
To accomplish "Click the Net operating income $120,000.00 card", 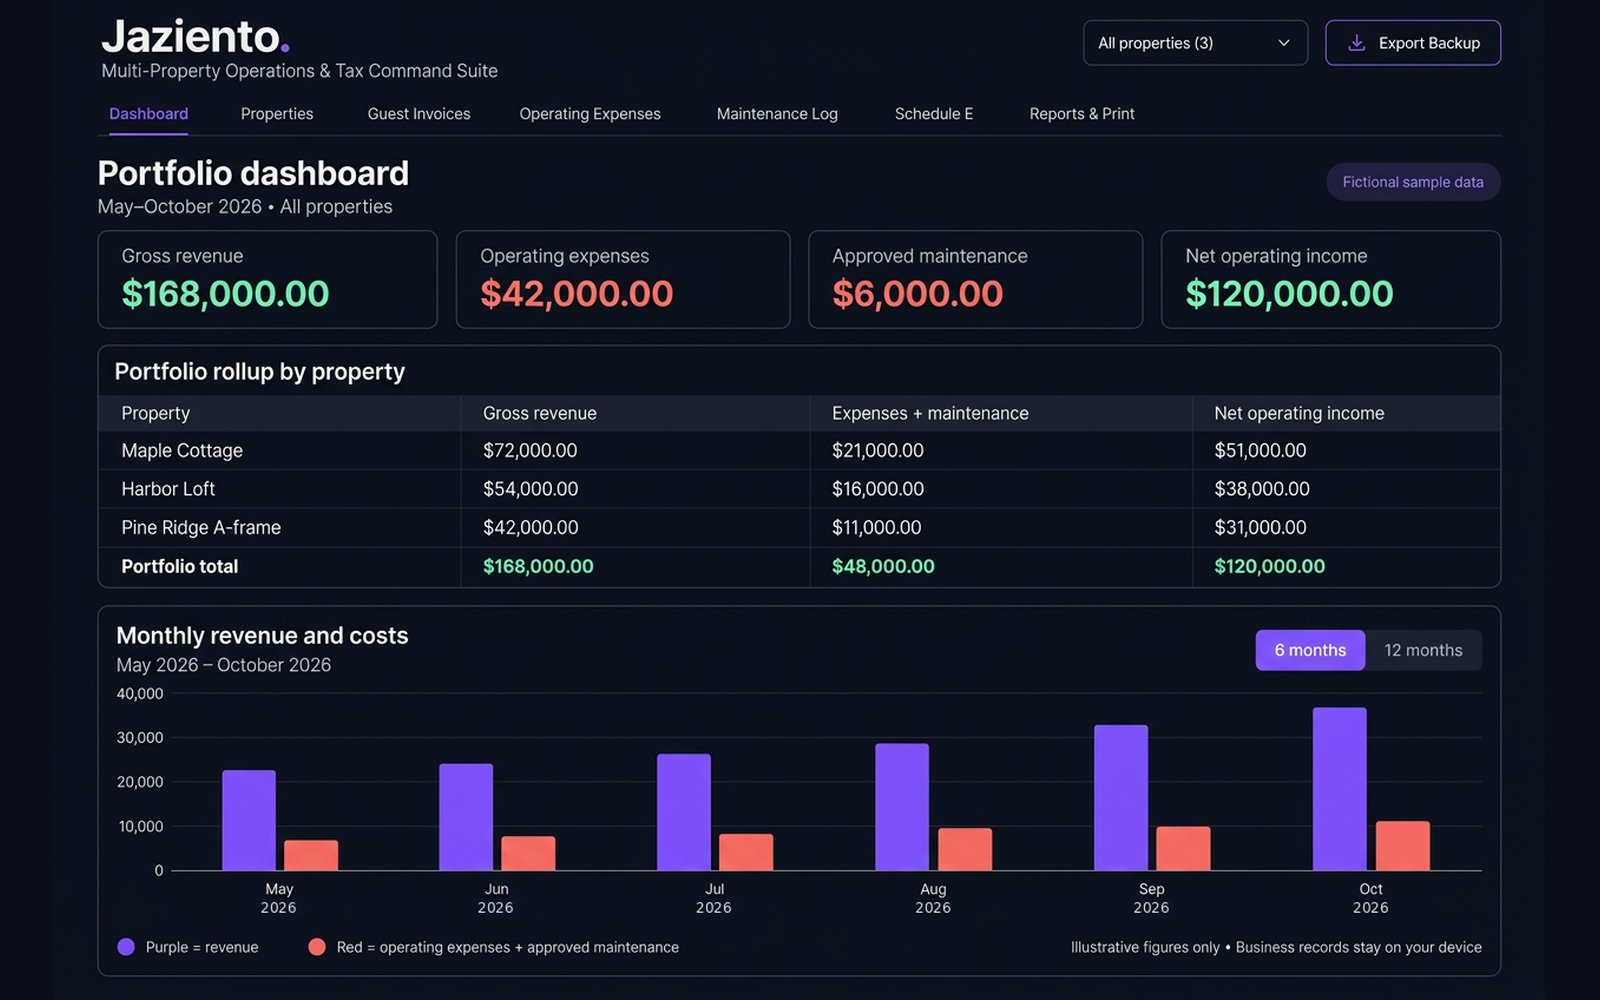I will 1331,279.
